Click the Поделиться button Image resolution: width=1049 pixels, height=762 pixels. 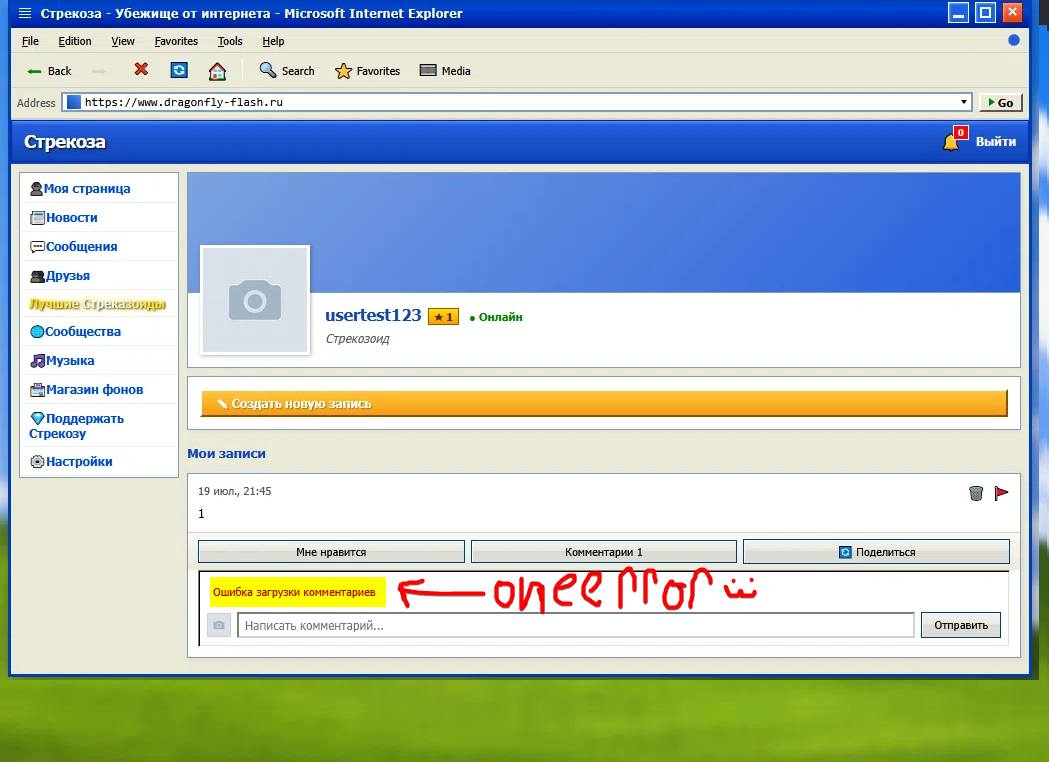pos(876,552)
